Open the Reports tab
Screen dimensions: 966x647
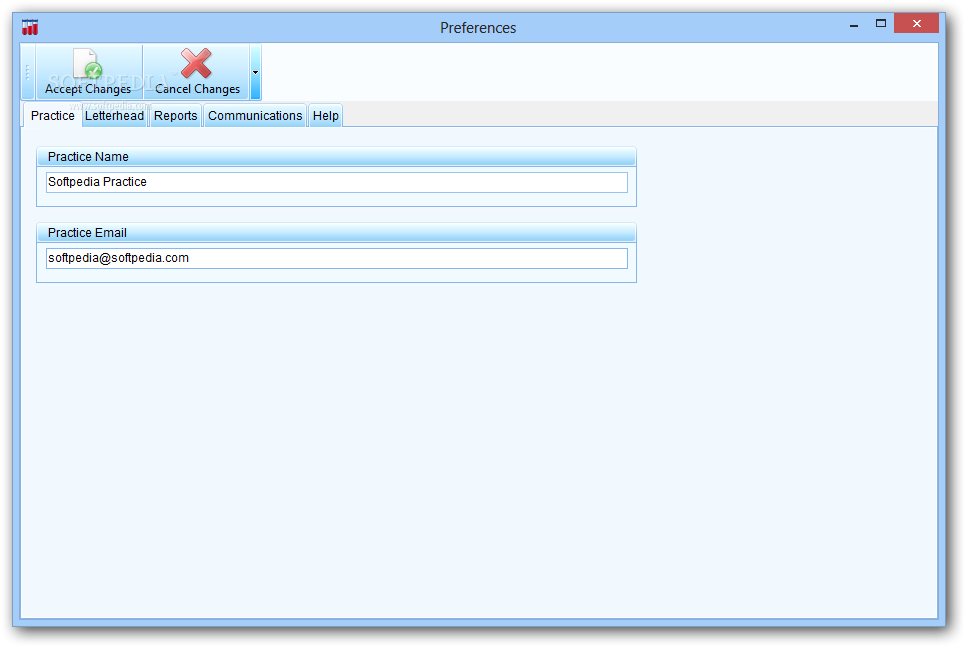176,116
